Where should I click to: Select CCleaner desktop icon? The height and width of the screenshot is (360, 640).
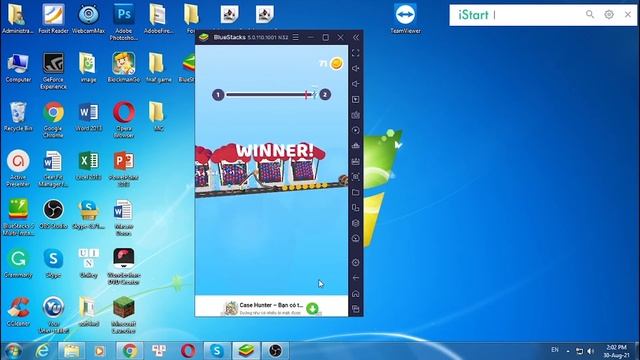point(18,312)
